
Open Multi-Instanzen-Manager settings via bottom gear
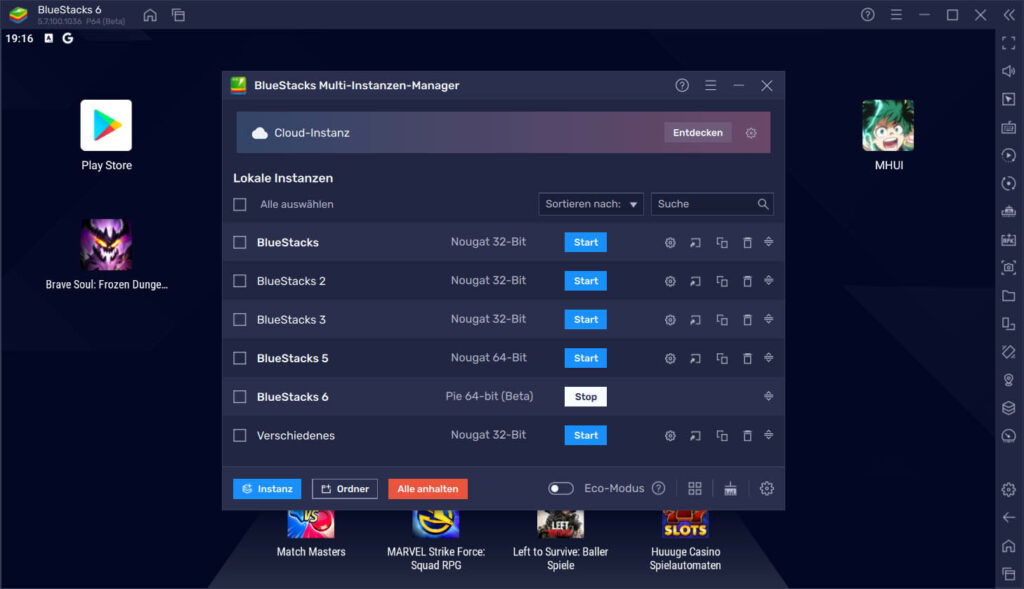pyautogui.click(x=767, y=488)
